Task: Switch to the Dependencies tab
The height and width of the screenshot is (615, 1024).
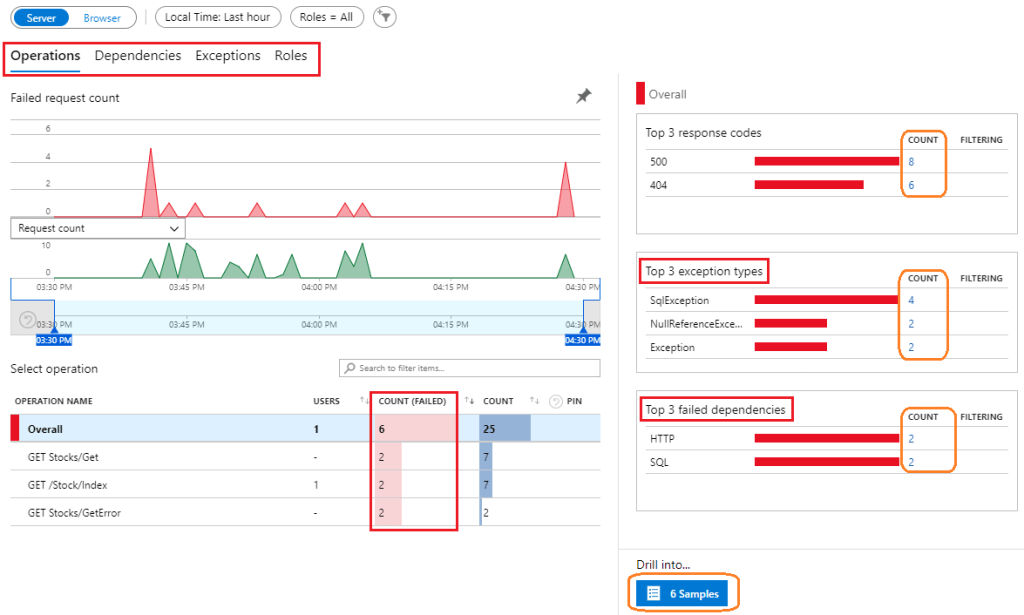Action: [138, 56]
